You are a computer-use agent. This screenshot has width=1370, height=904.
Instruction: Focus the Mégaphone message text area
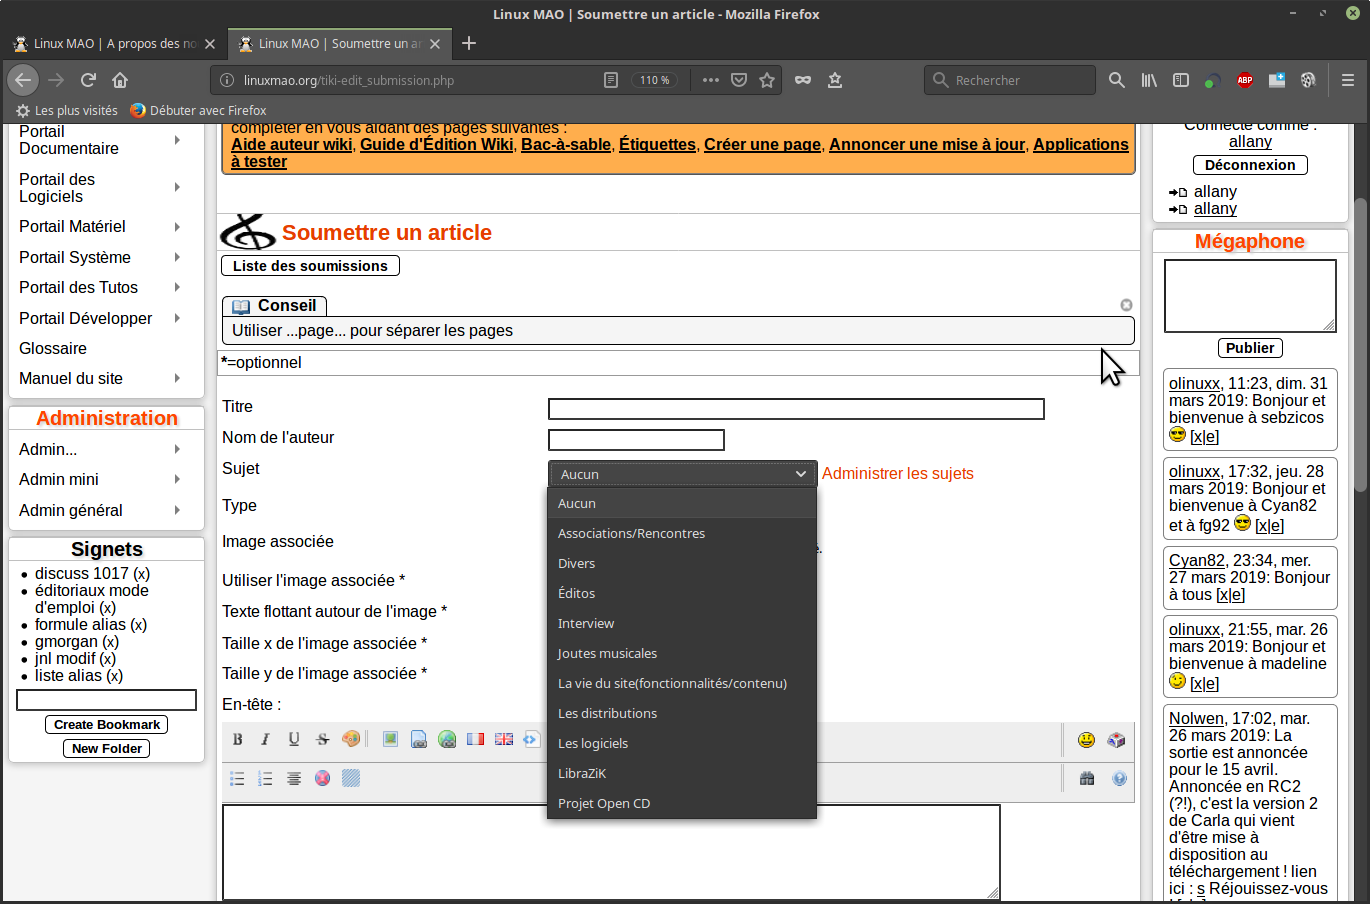click(x=1250, y=296)
